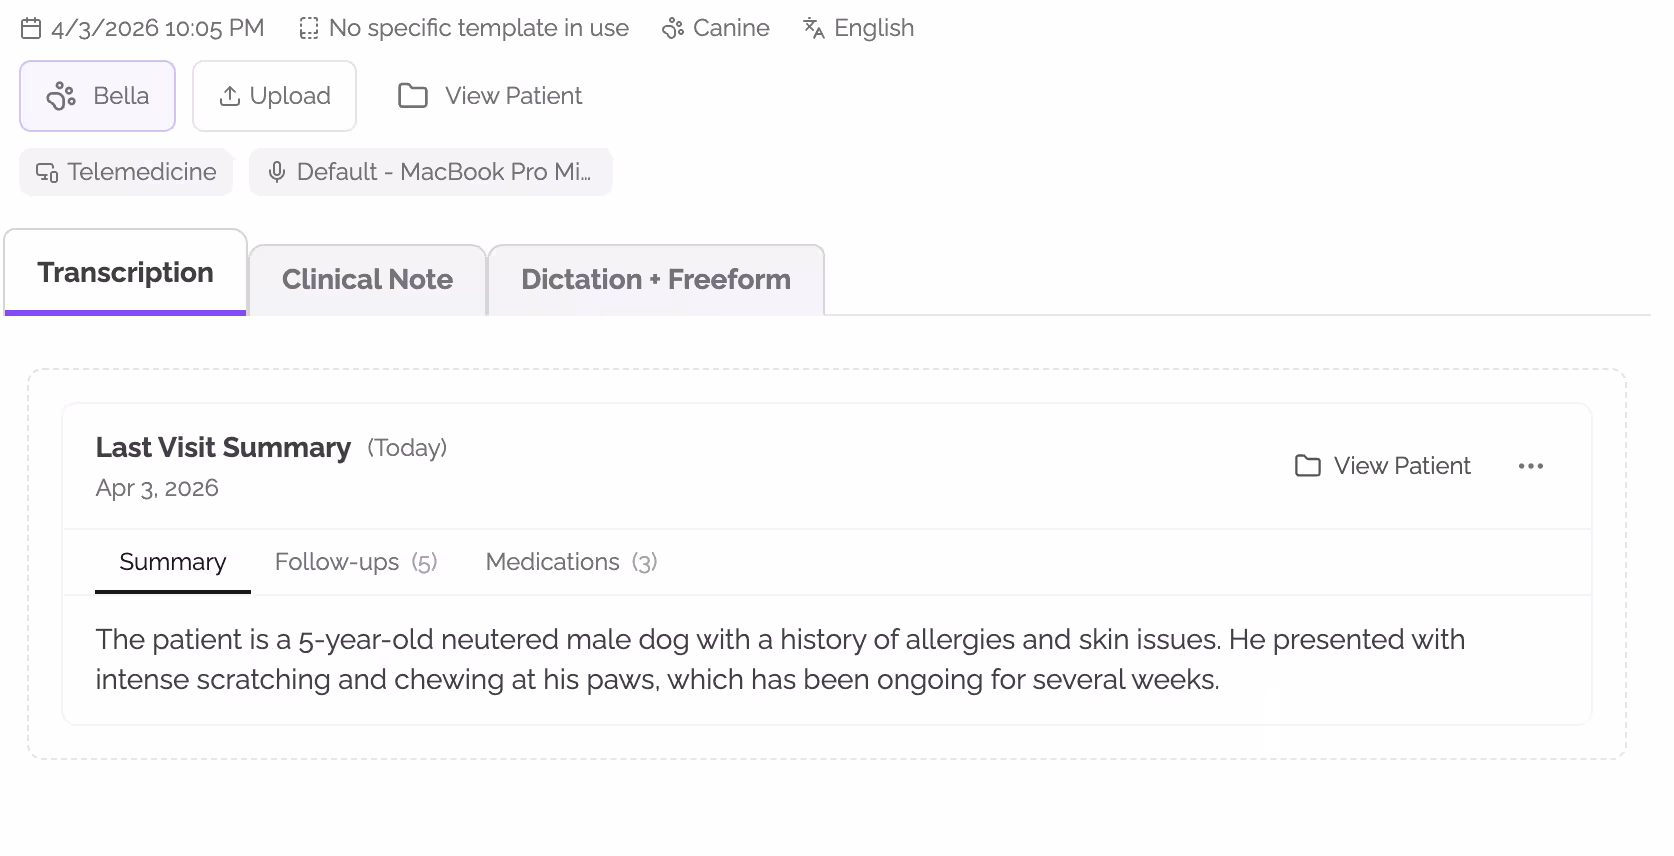Viewport: 1674px width, 856px height.
Task: Select the Transcription tab
Action: [x=125, y=273]
